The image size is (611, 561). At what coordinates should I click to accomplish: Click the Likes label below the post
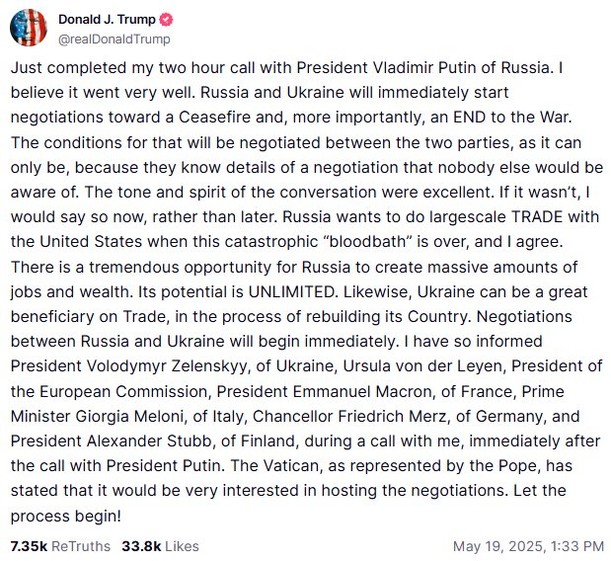coord(182,546)
